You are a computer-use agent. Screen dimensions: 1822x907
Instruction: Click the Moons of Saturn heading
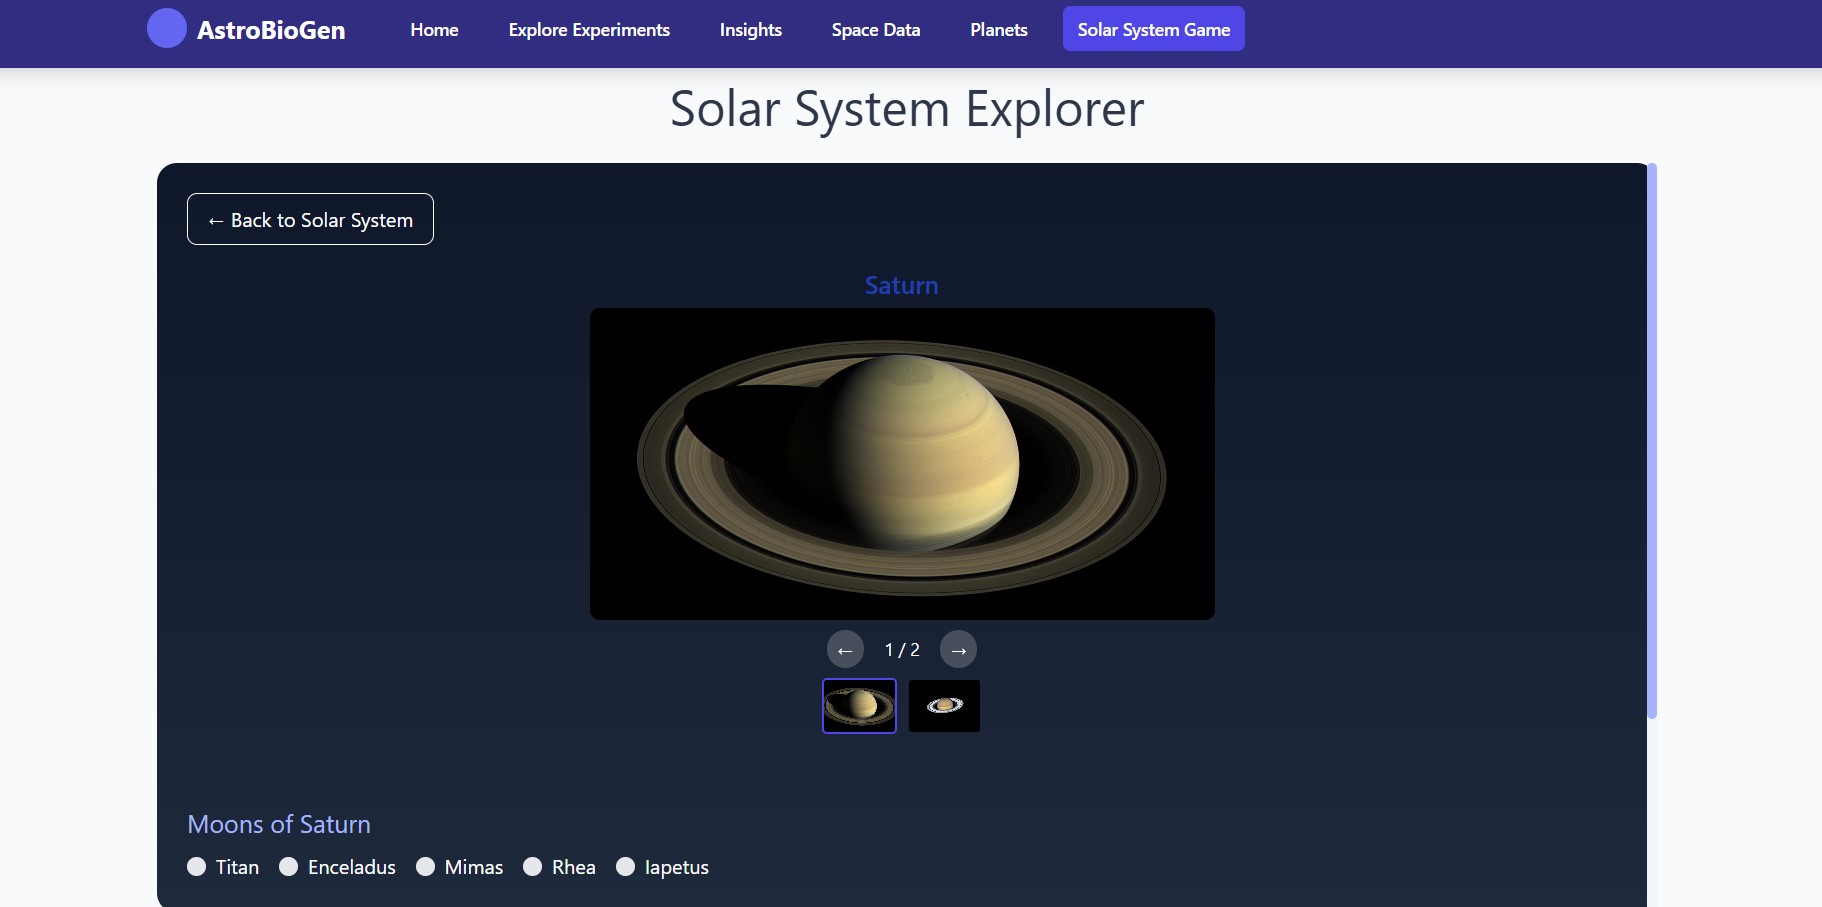279,824
